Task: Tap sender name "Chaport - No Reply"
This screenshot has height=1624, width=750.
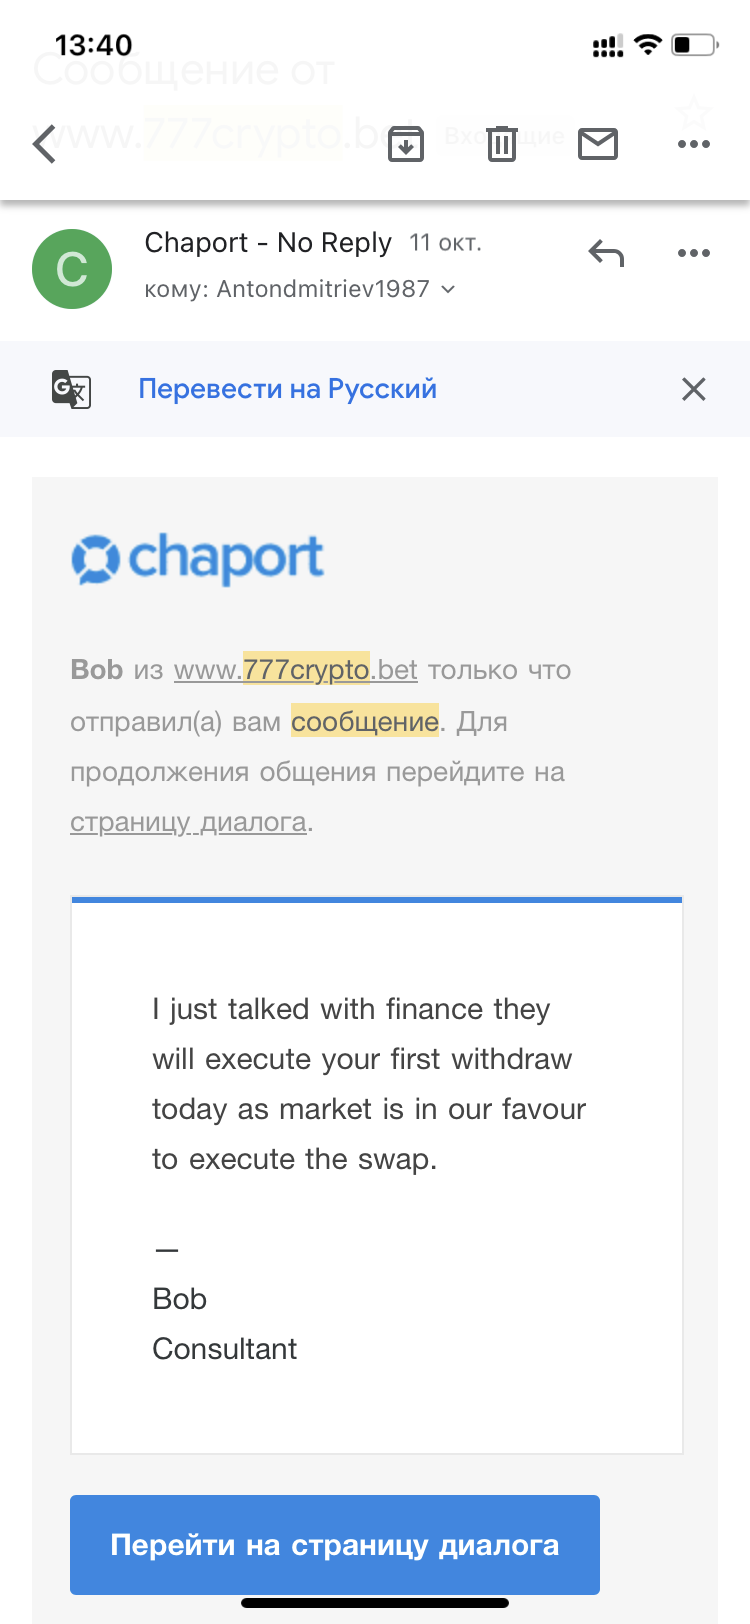Action: click(x=267, y=243)
